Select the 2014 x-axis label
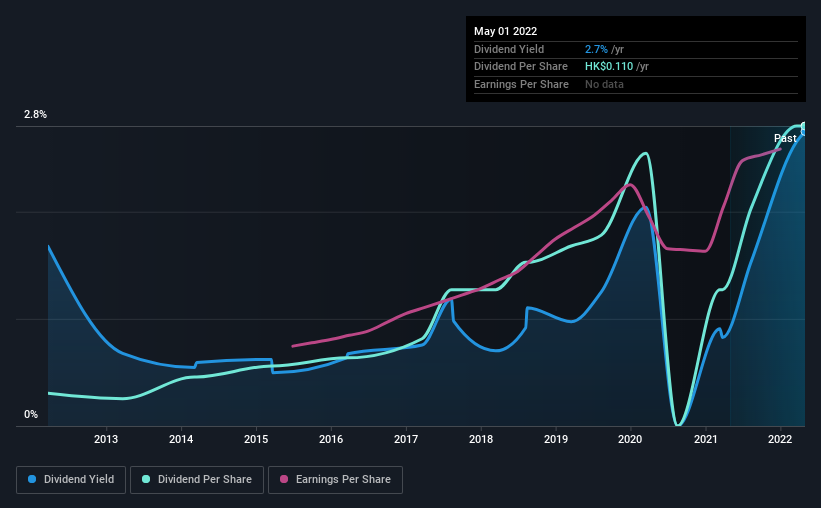 (181, 439)
